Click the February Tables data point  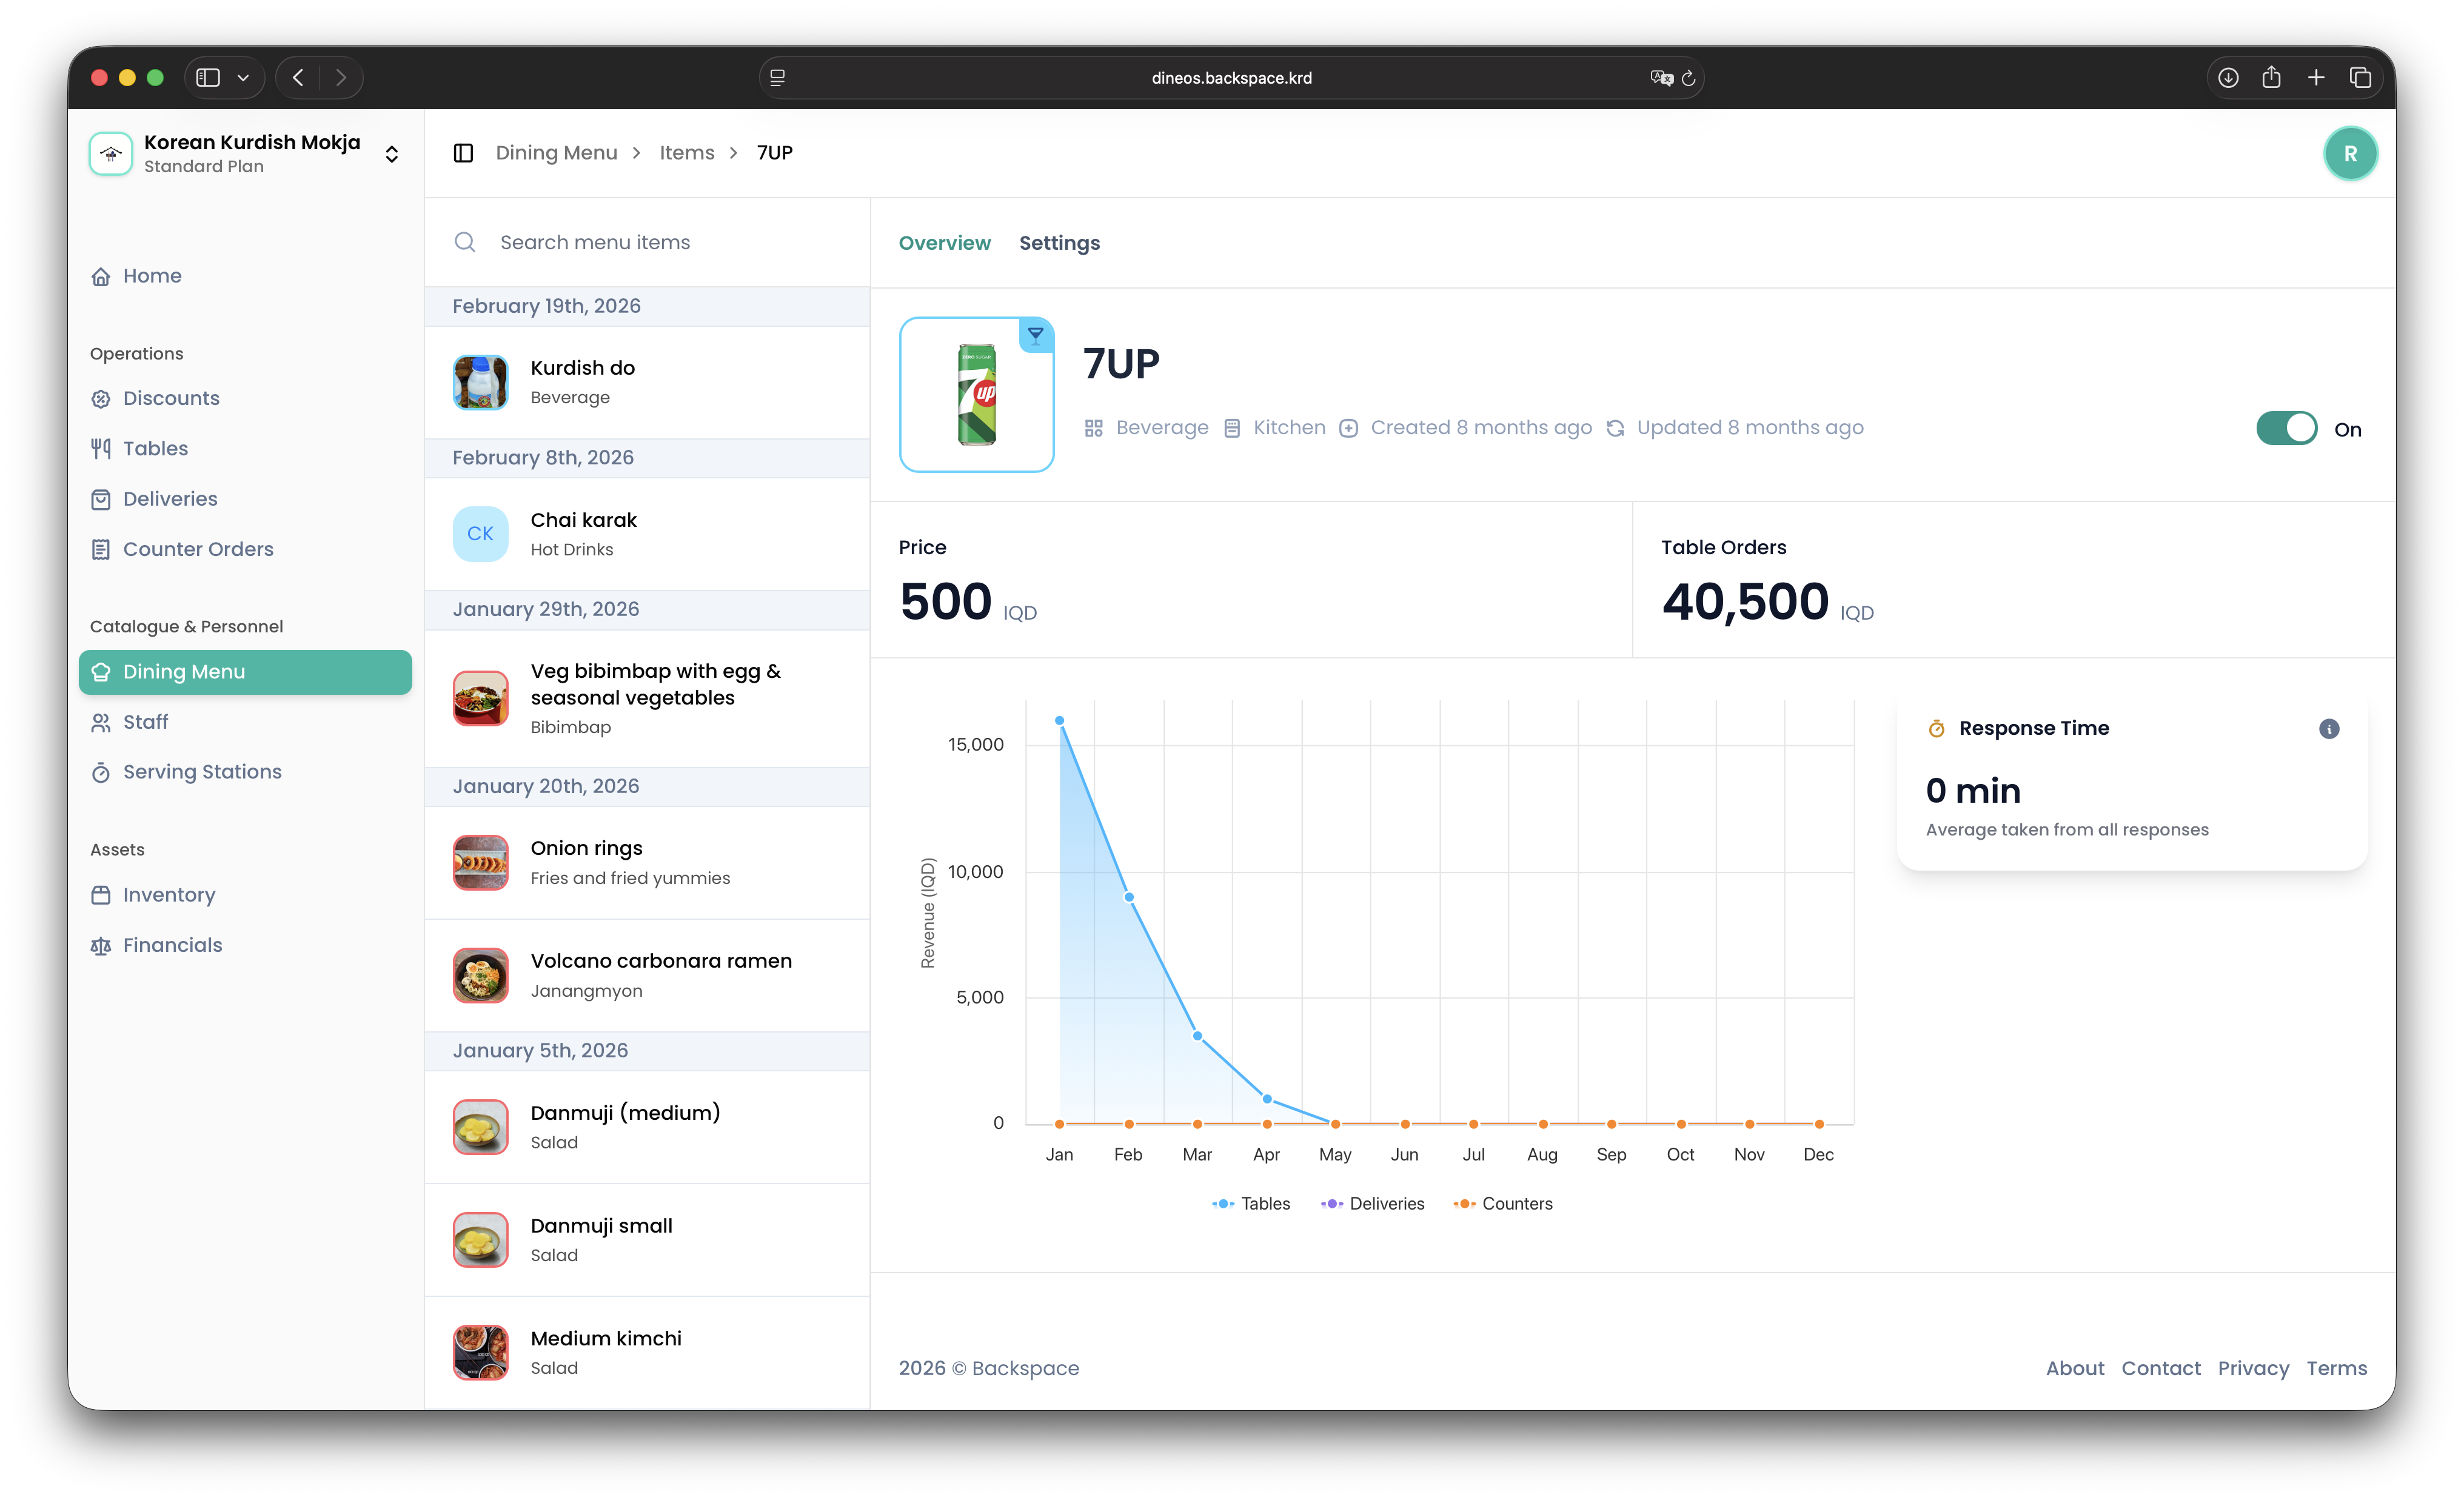(1128, 897)
